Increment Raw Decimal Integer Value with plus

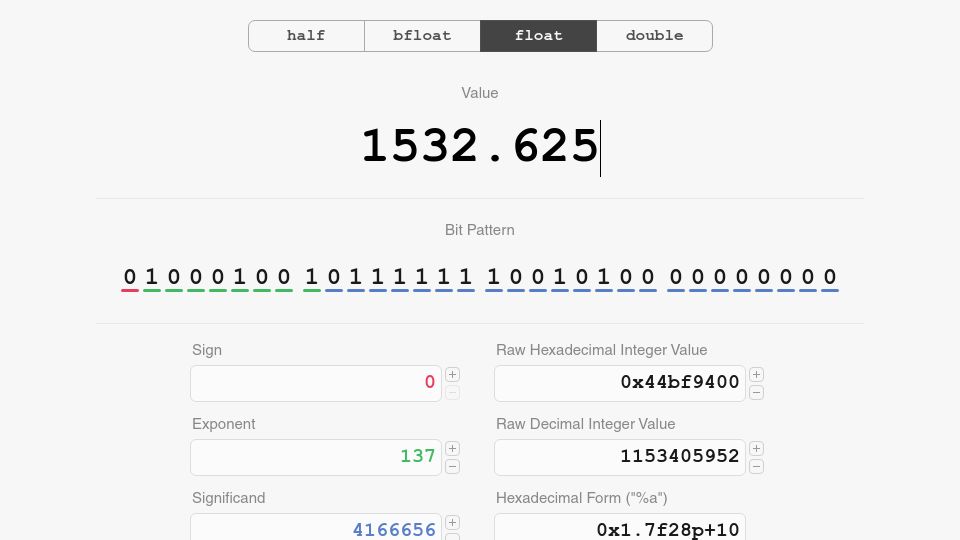click(756, 449)
